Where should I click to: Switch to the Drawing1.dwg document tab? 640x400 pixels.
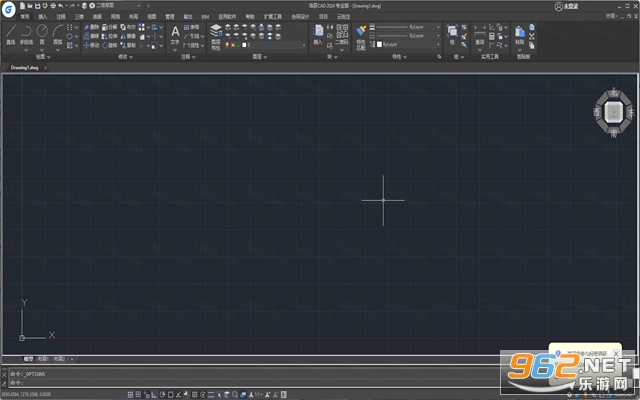(24, 68)
